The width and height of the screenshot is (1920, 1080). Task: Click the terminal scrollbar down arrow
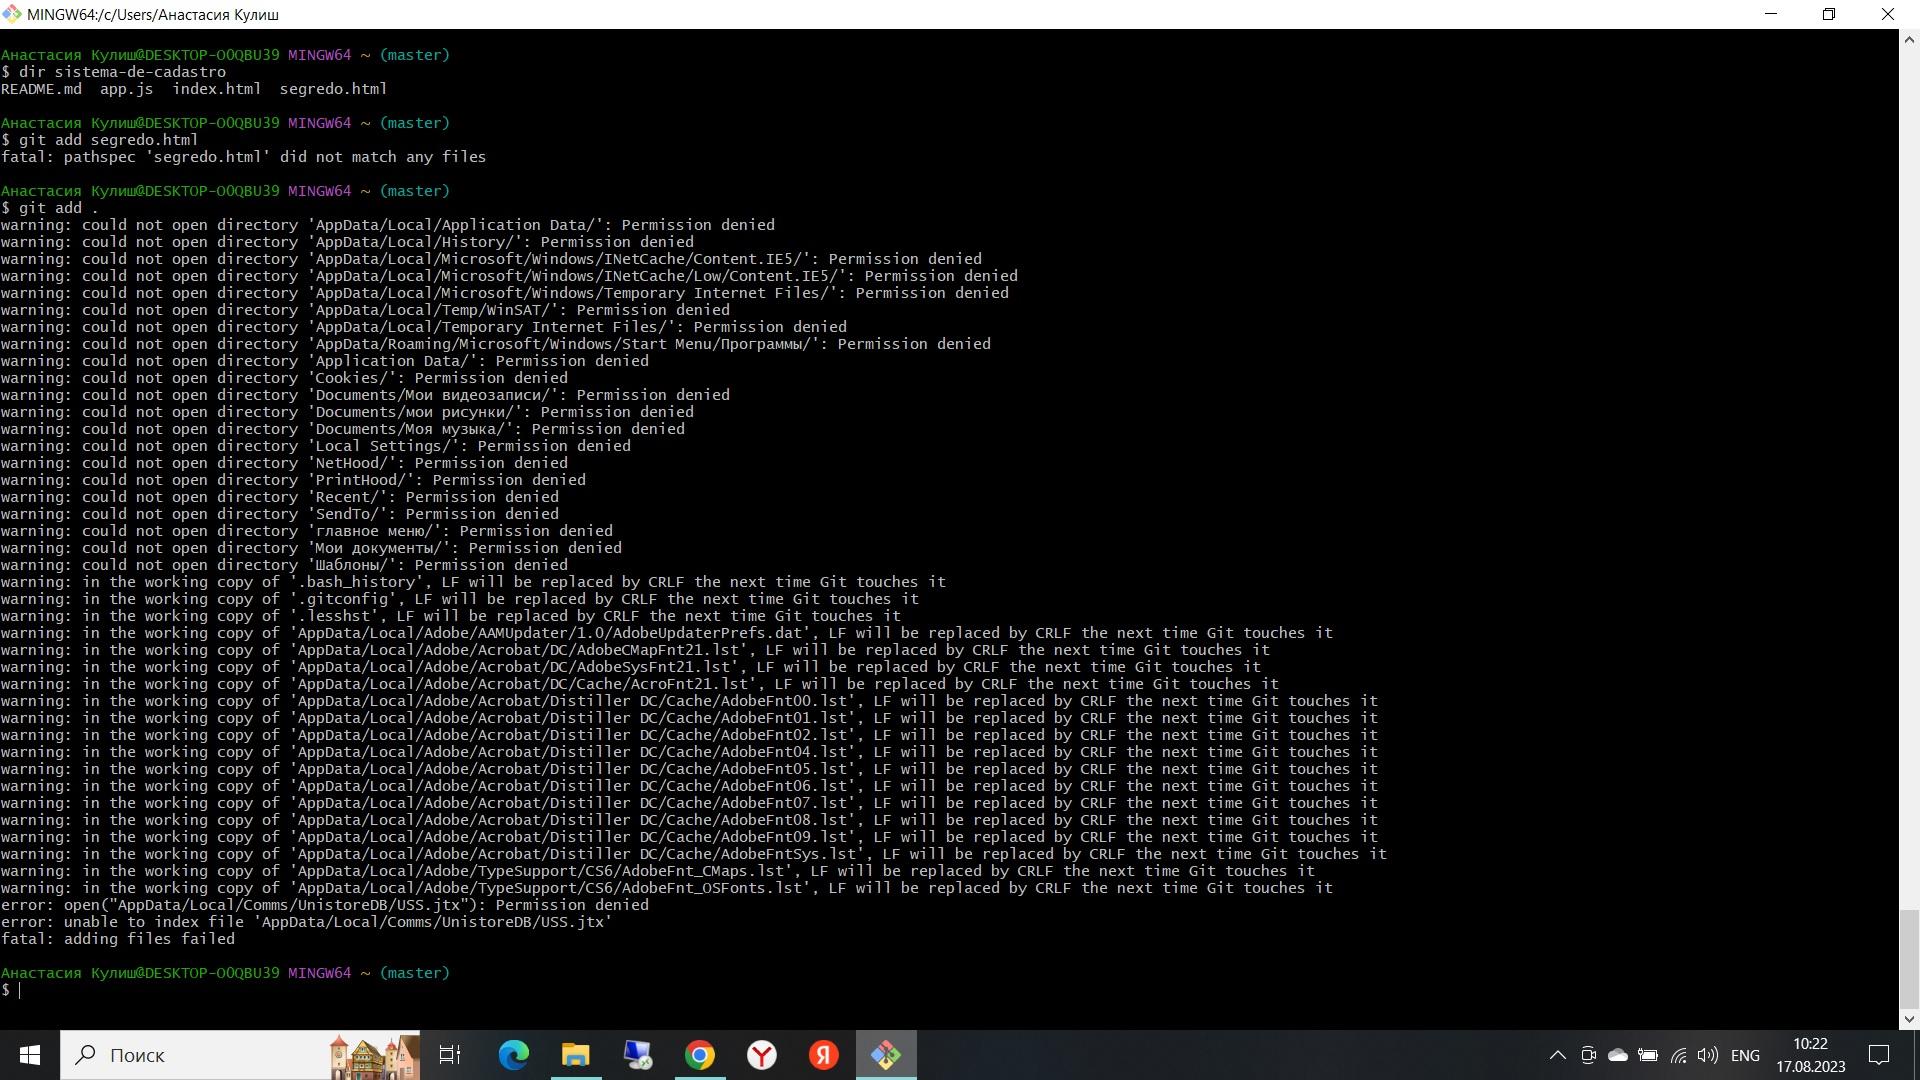1909,1020
